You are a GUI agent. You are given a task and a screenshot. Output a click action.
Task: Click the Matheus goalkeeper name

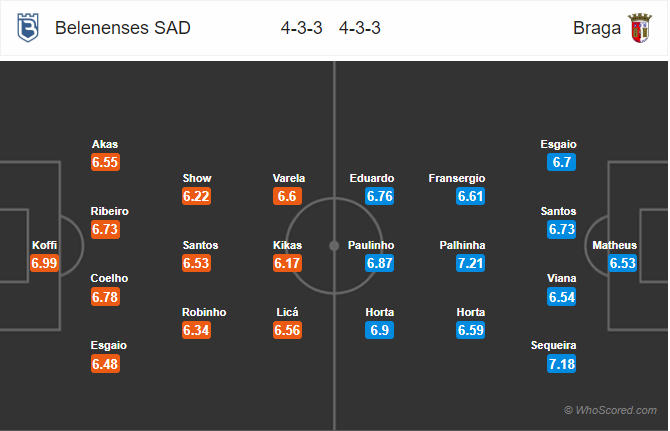pyautogui.click(x=614, y=245)
